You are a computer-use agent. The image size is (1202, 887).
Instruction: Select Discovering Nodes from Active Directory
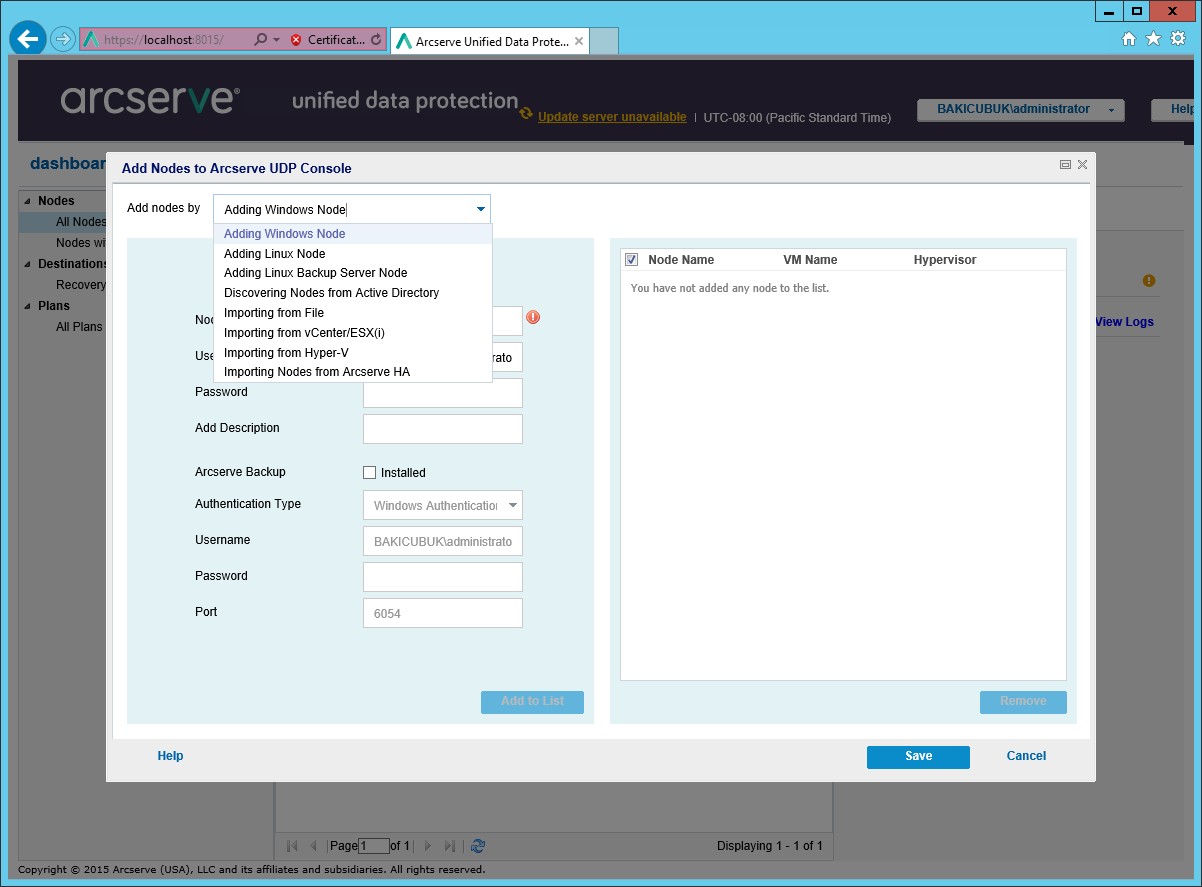[331, 293]
